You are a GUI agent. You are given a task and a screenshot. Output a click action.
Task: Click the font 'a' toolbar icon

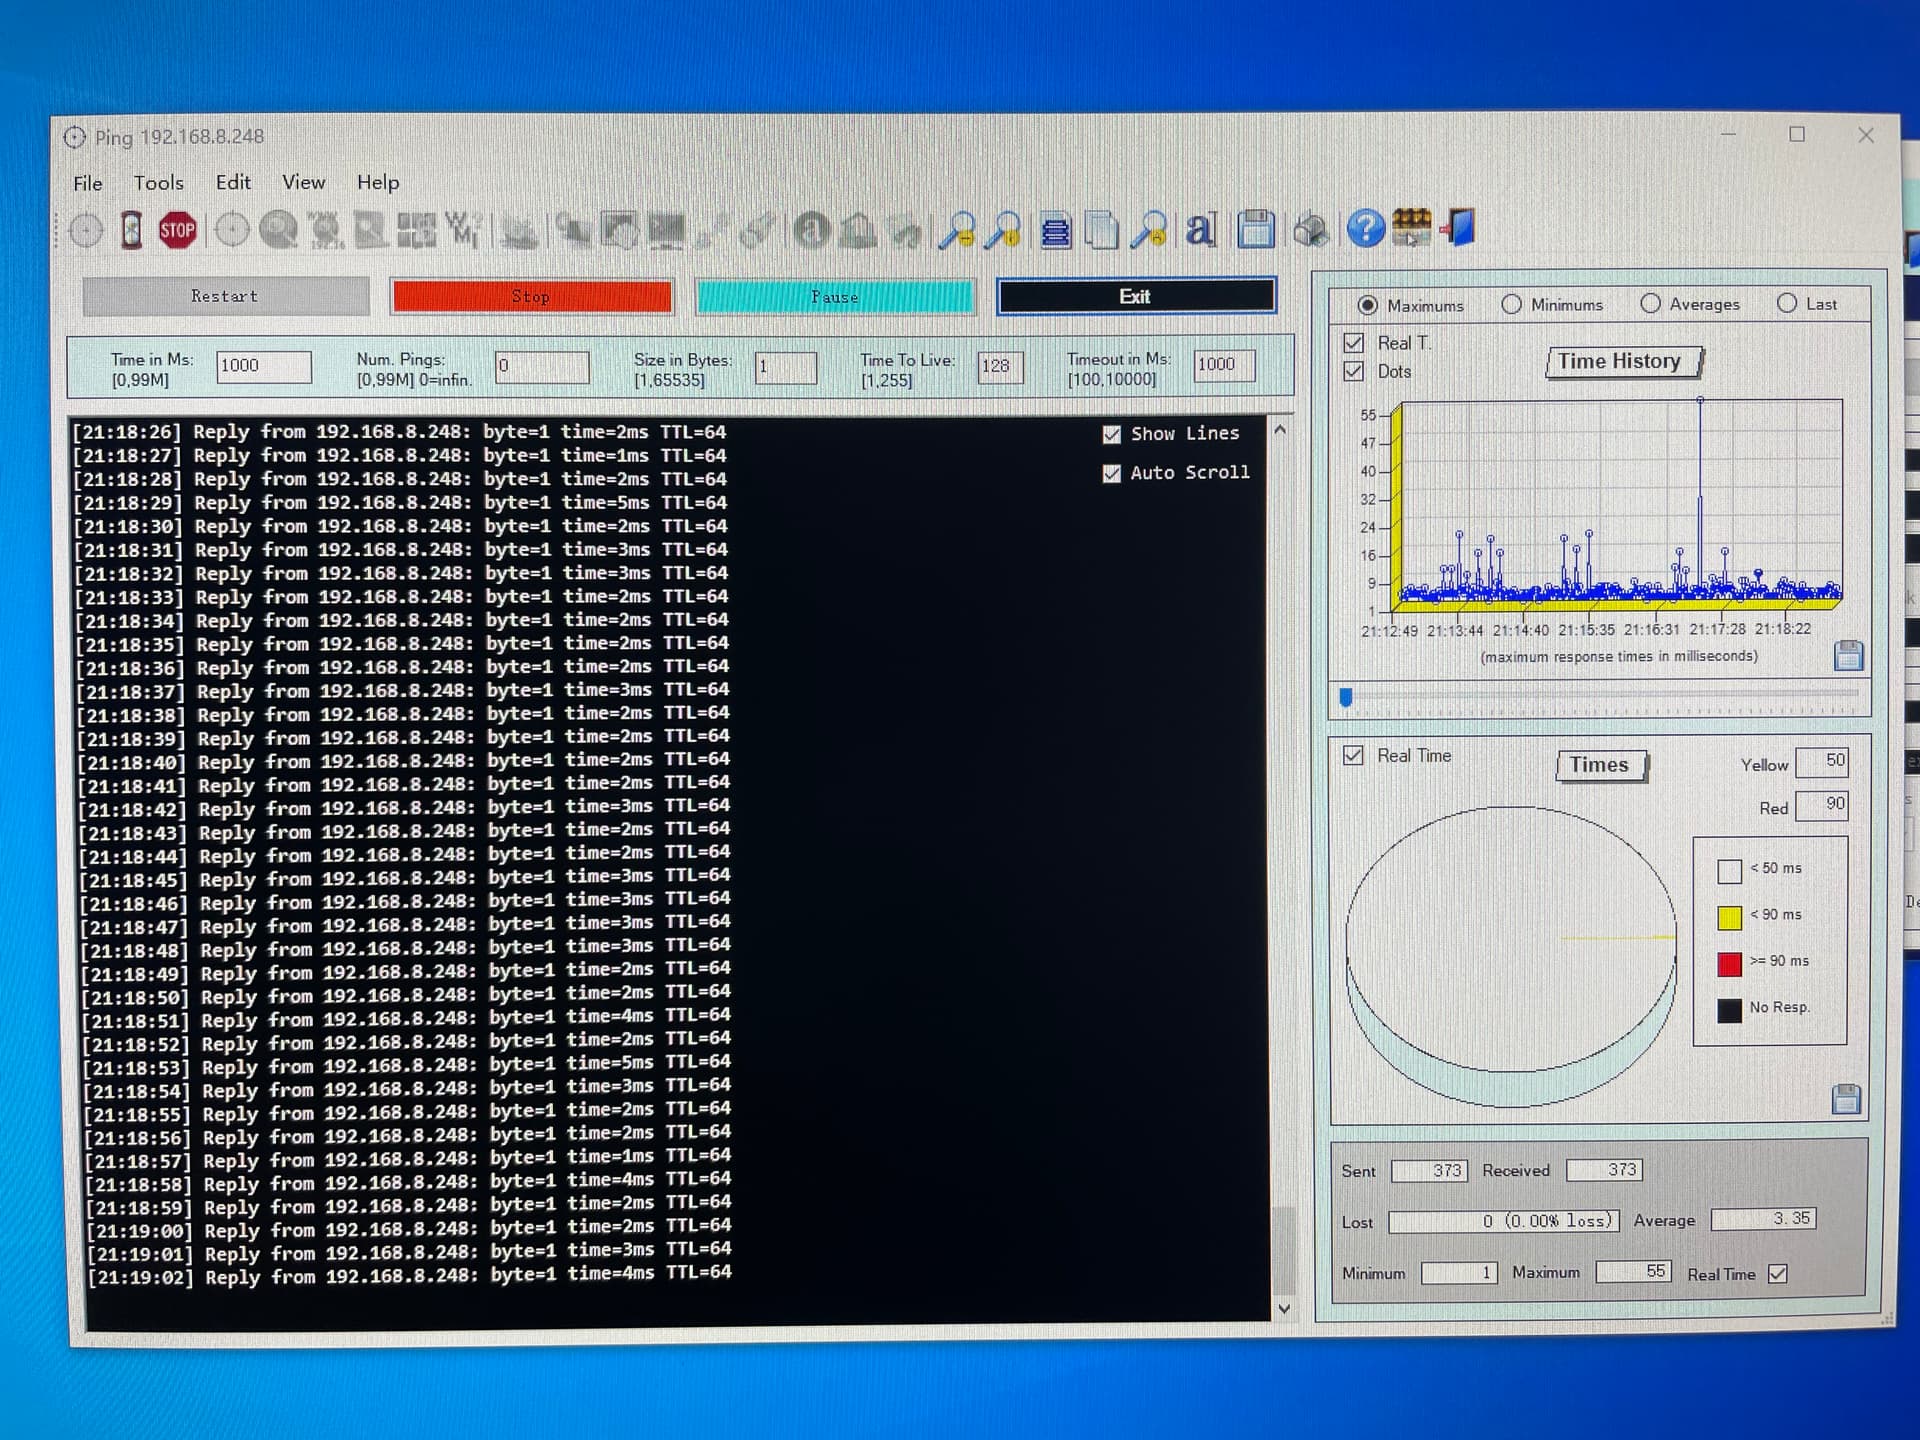(x=1200, y=230)
